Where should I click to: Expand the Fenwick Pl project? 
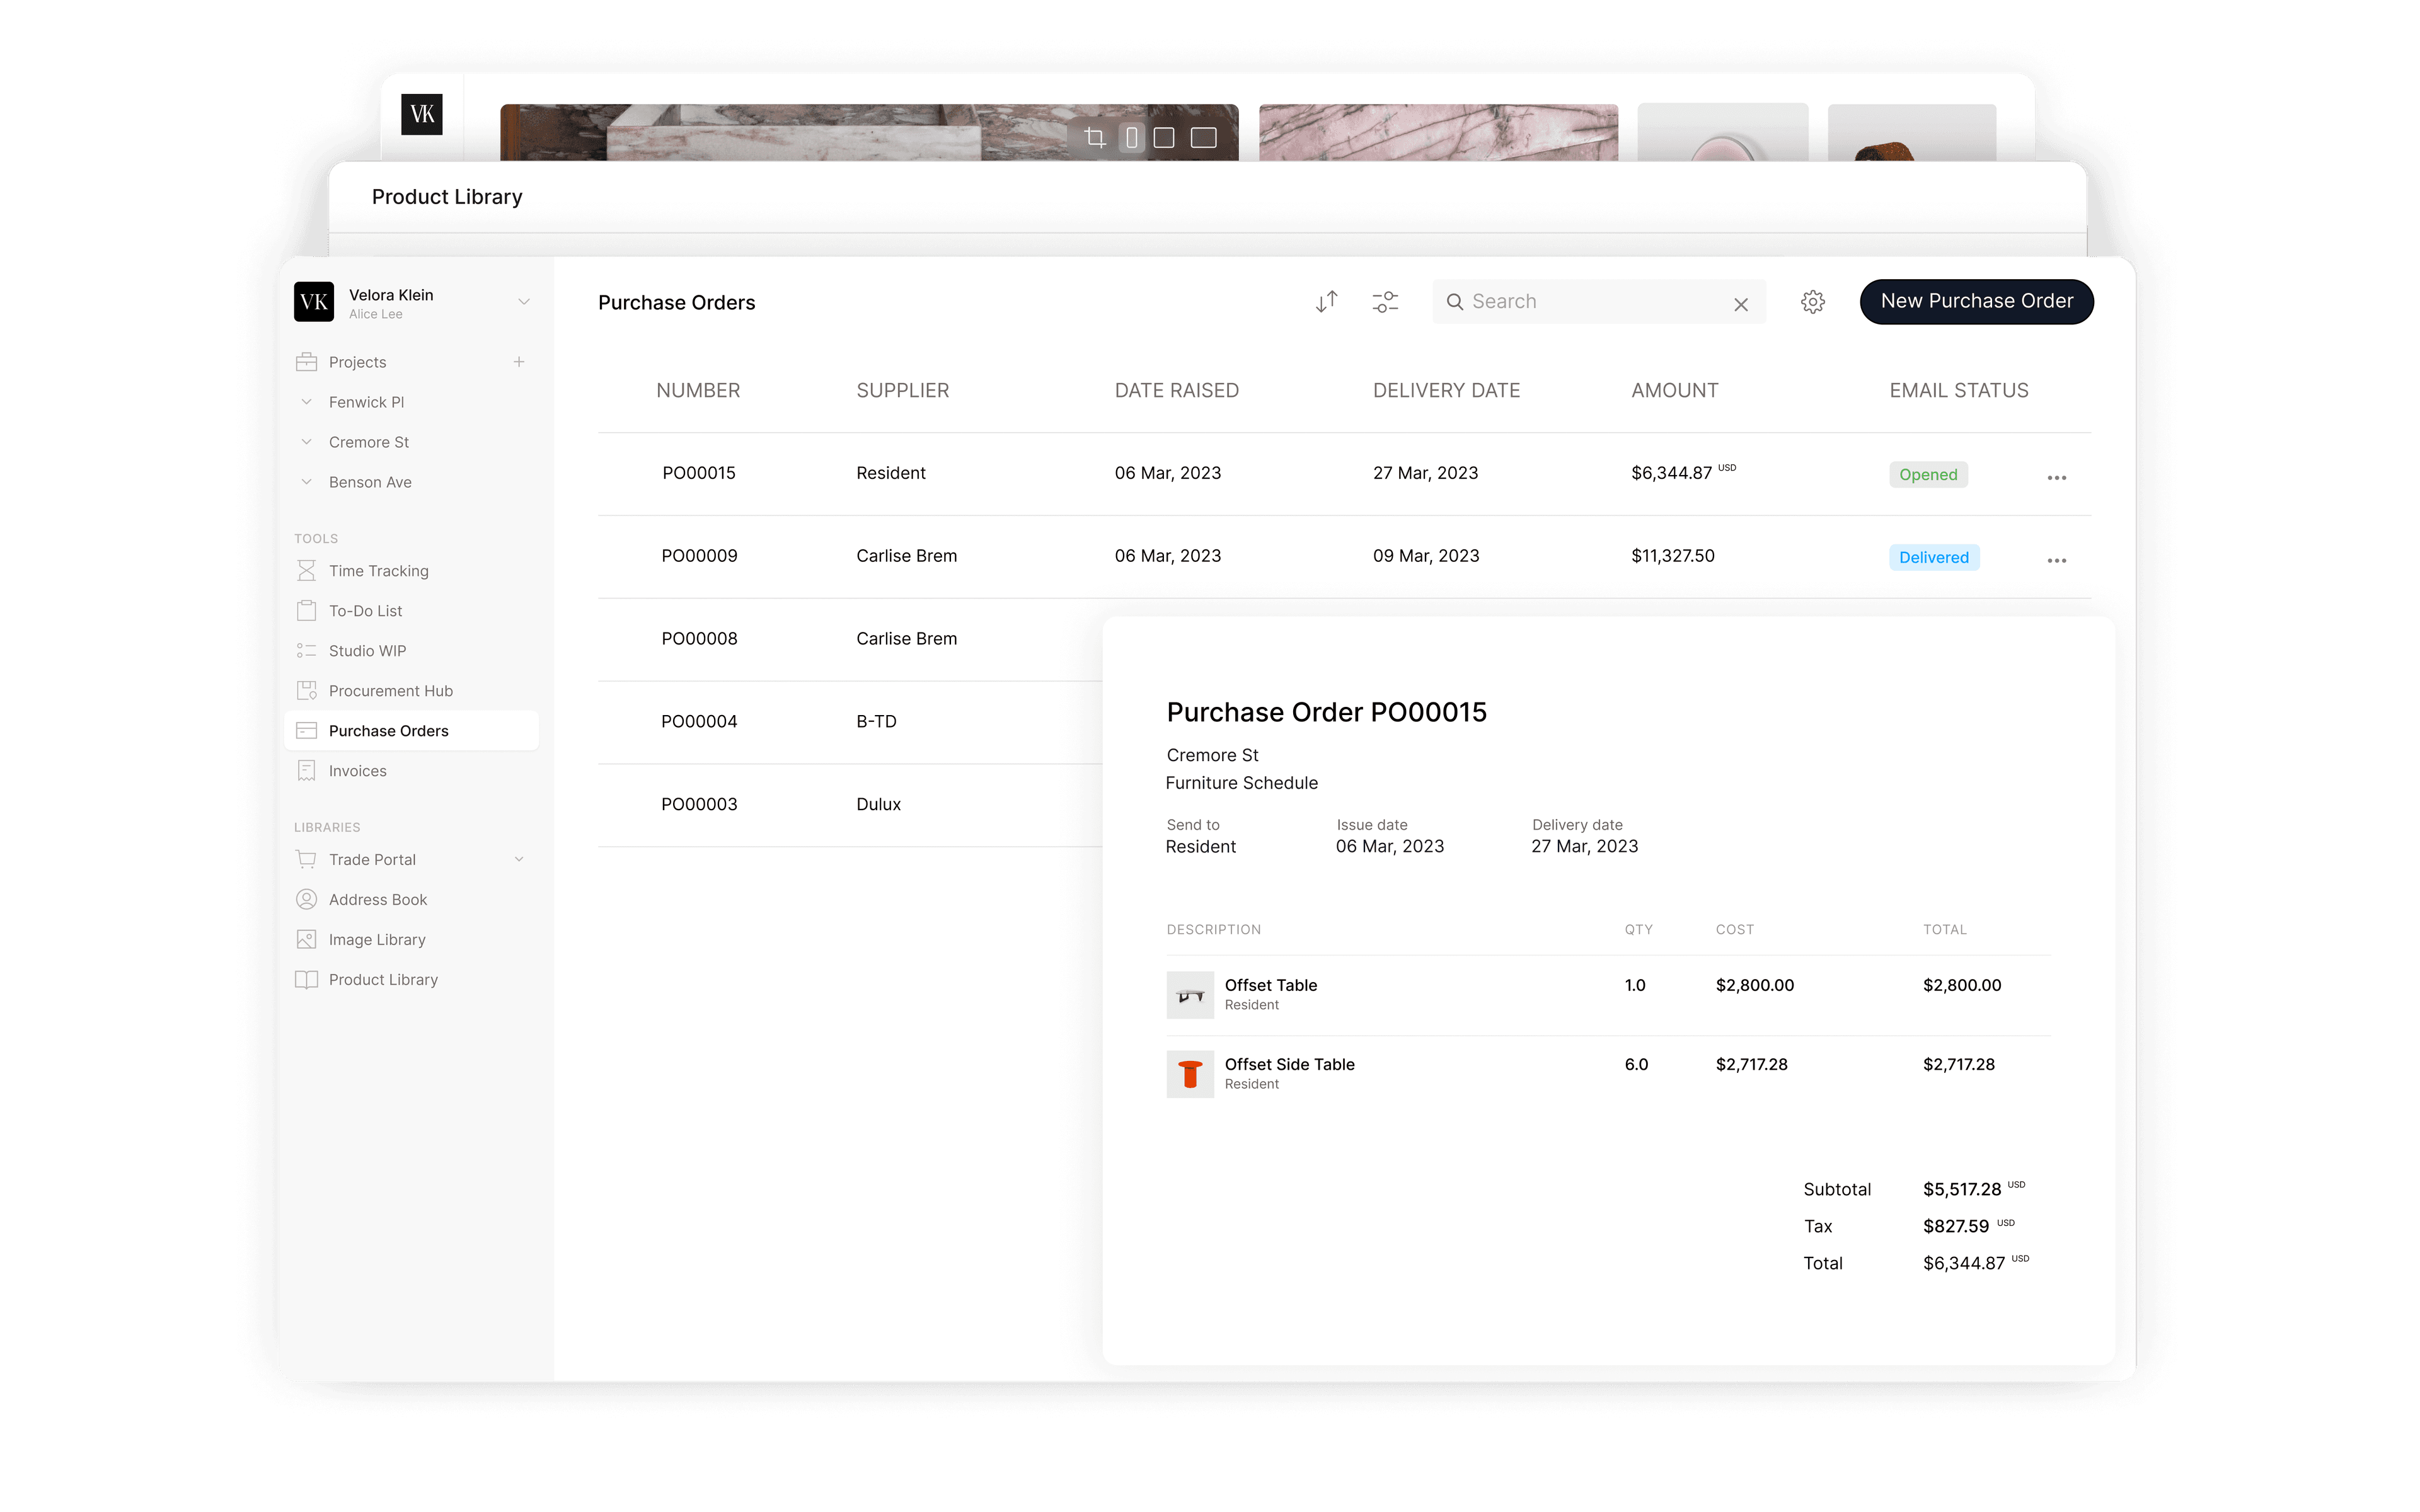coord(307,402)
